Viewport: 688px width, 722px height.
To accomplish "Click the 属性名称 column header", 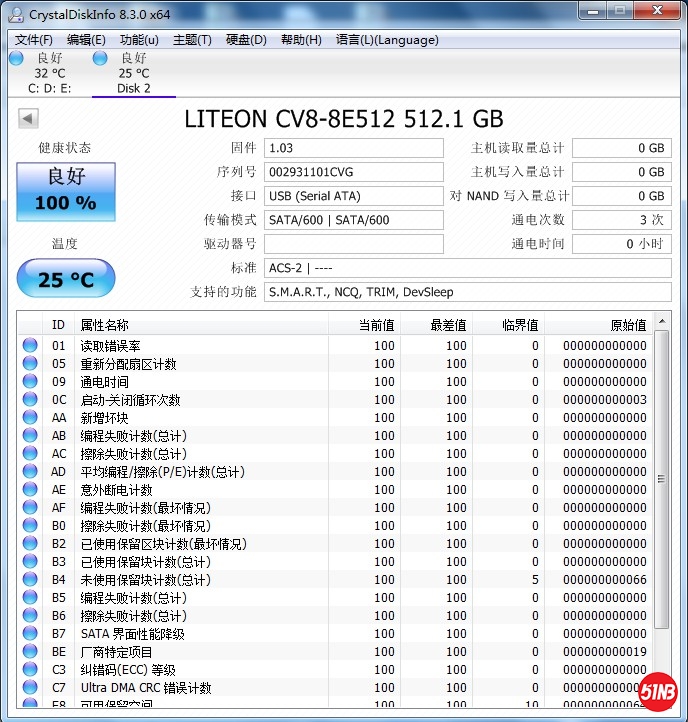I will pos(105,325).
